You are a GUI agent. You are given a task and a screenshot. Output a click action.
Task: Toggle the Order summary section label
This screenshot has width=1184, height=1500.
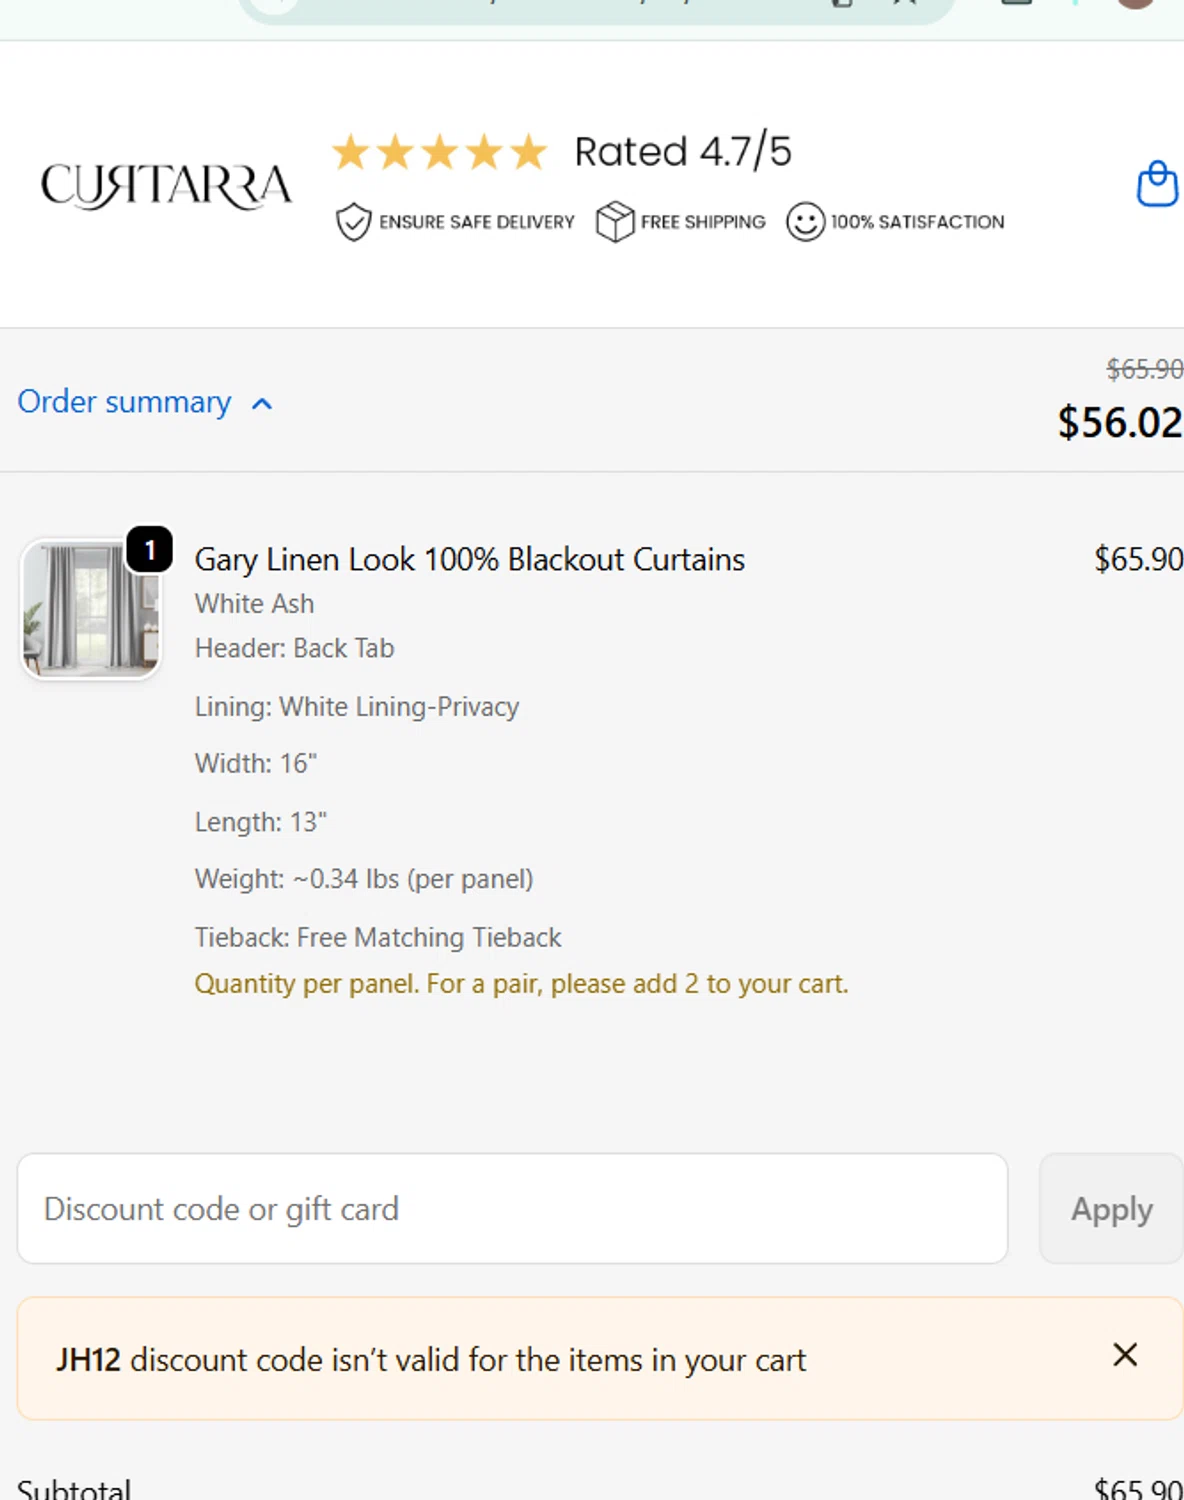[124, 402]
